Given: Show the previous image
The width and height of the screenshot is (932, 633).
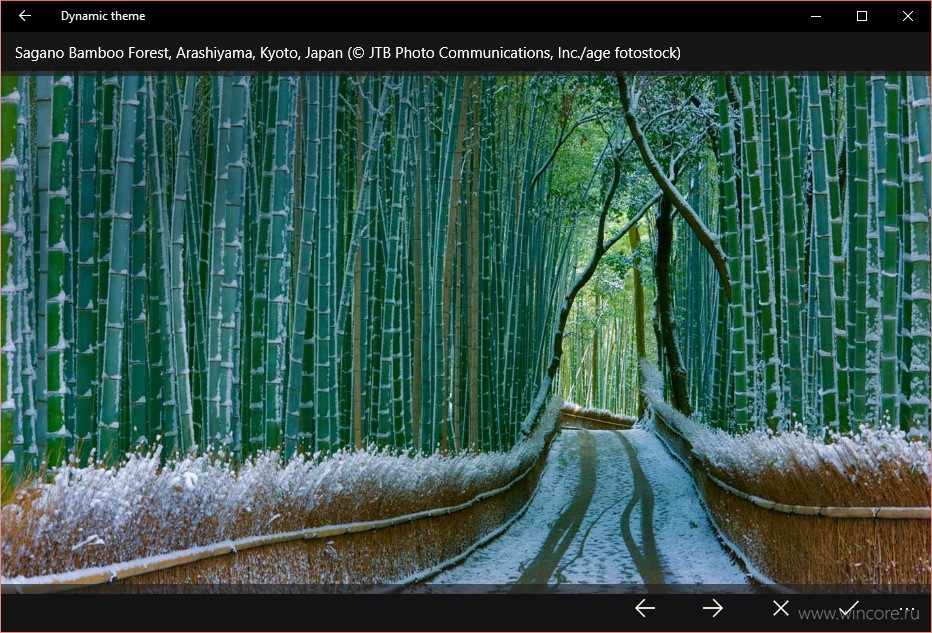Looking at the screenshot, I should click(x=645, y=608).
